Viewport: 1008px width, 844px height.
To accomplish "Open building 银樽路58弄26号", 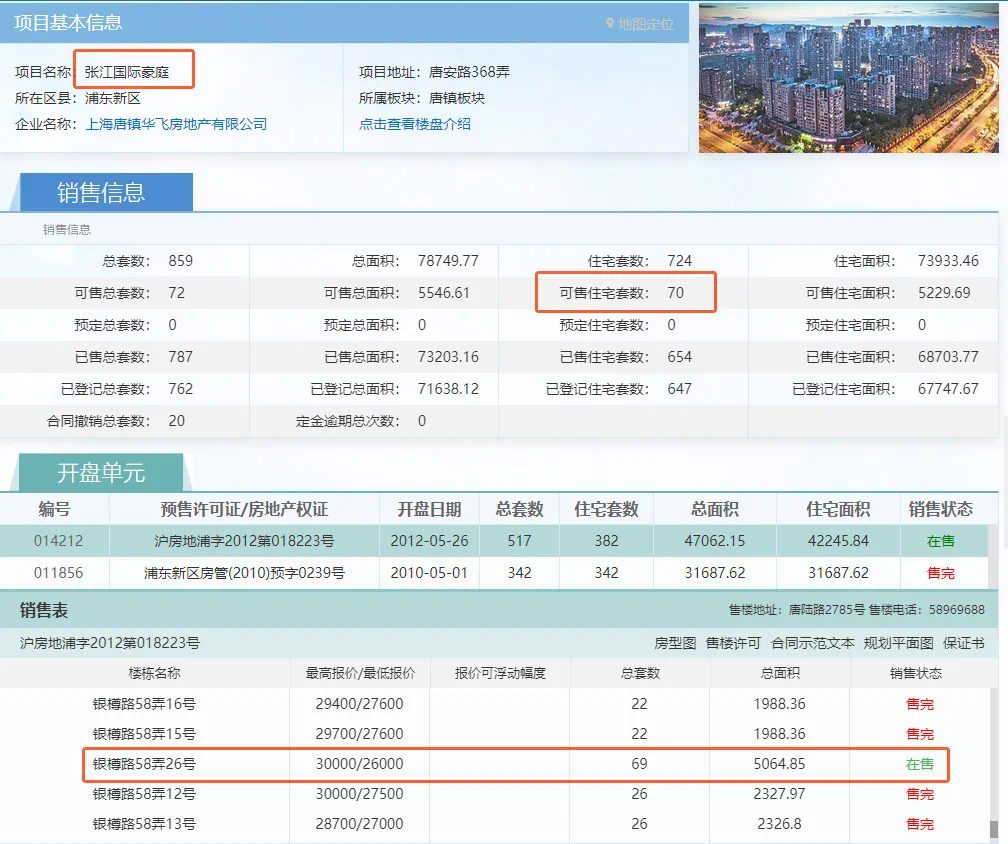I will tap(144, 764).
